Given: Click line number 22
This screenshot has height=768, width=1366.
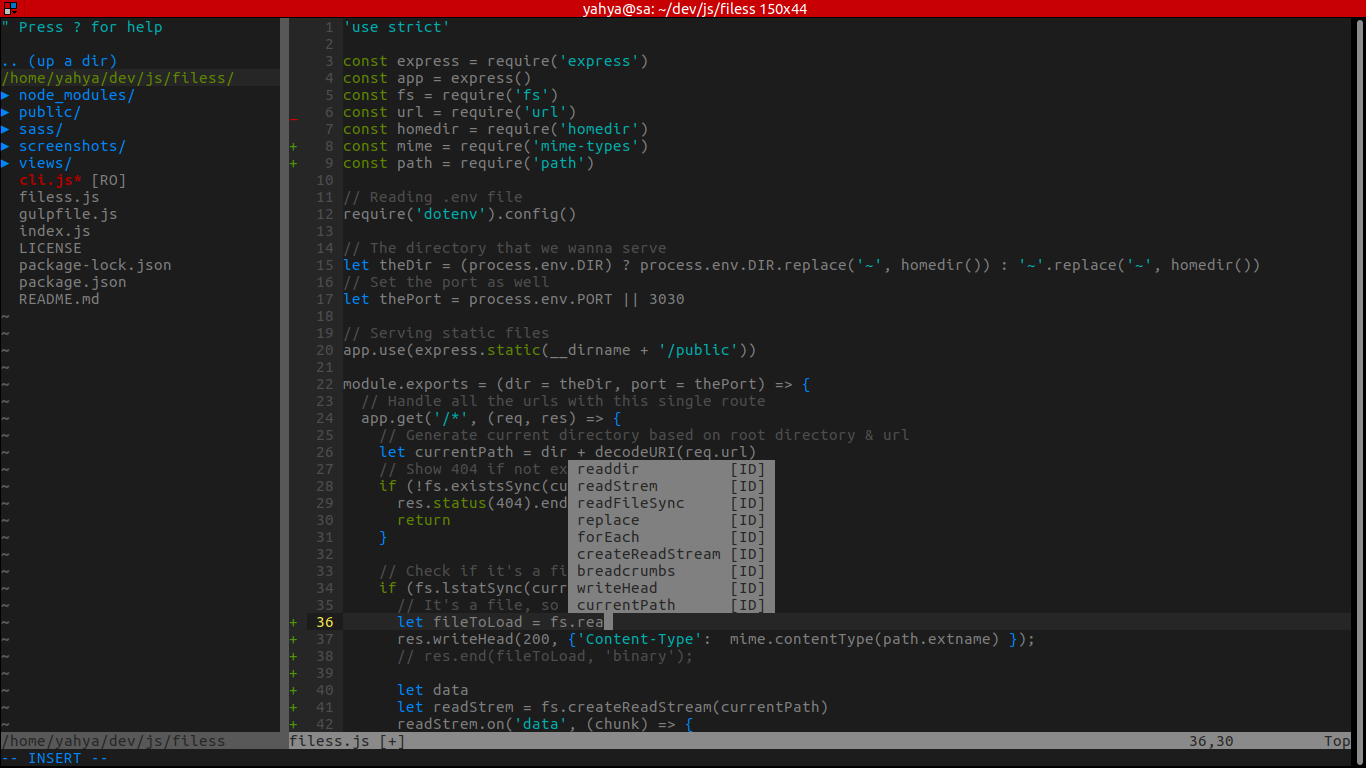Looking at the screenshot, I should pyautogui.click(x=324, y=384).
